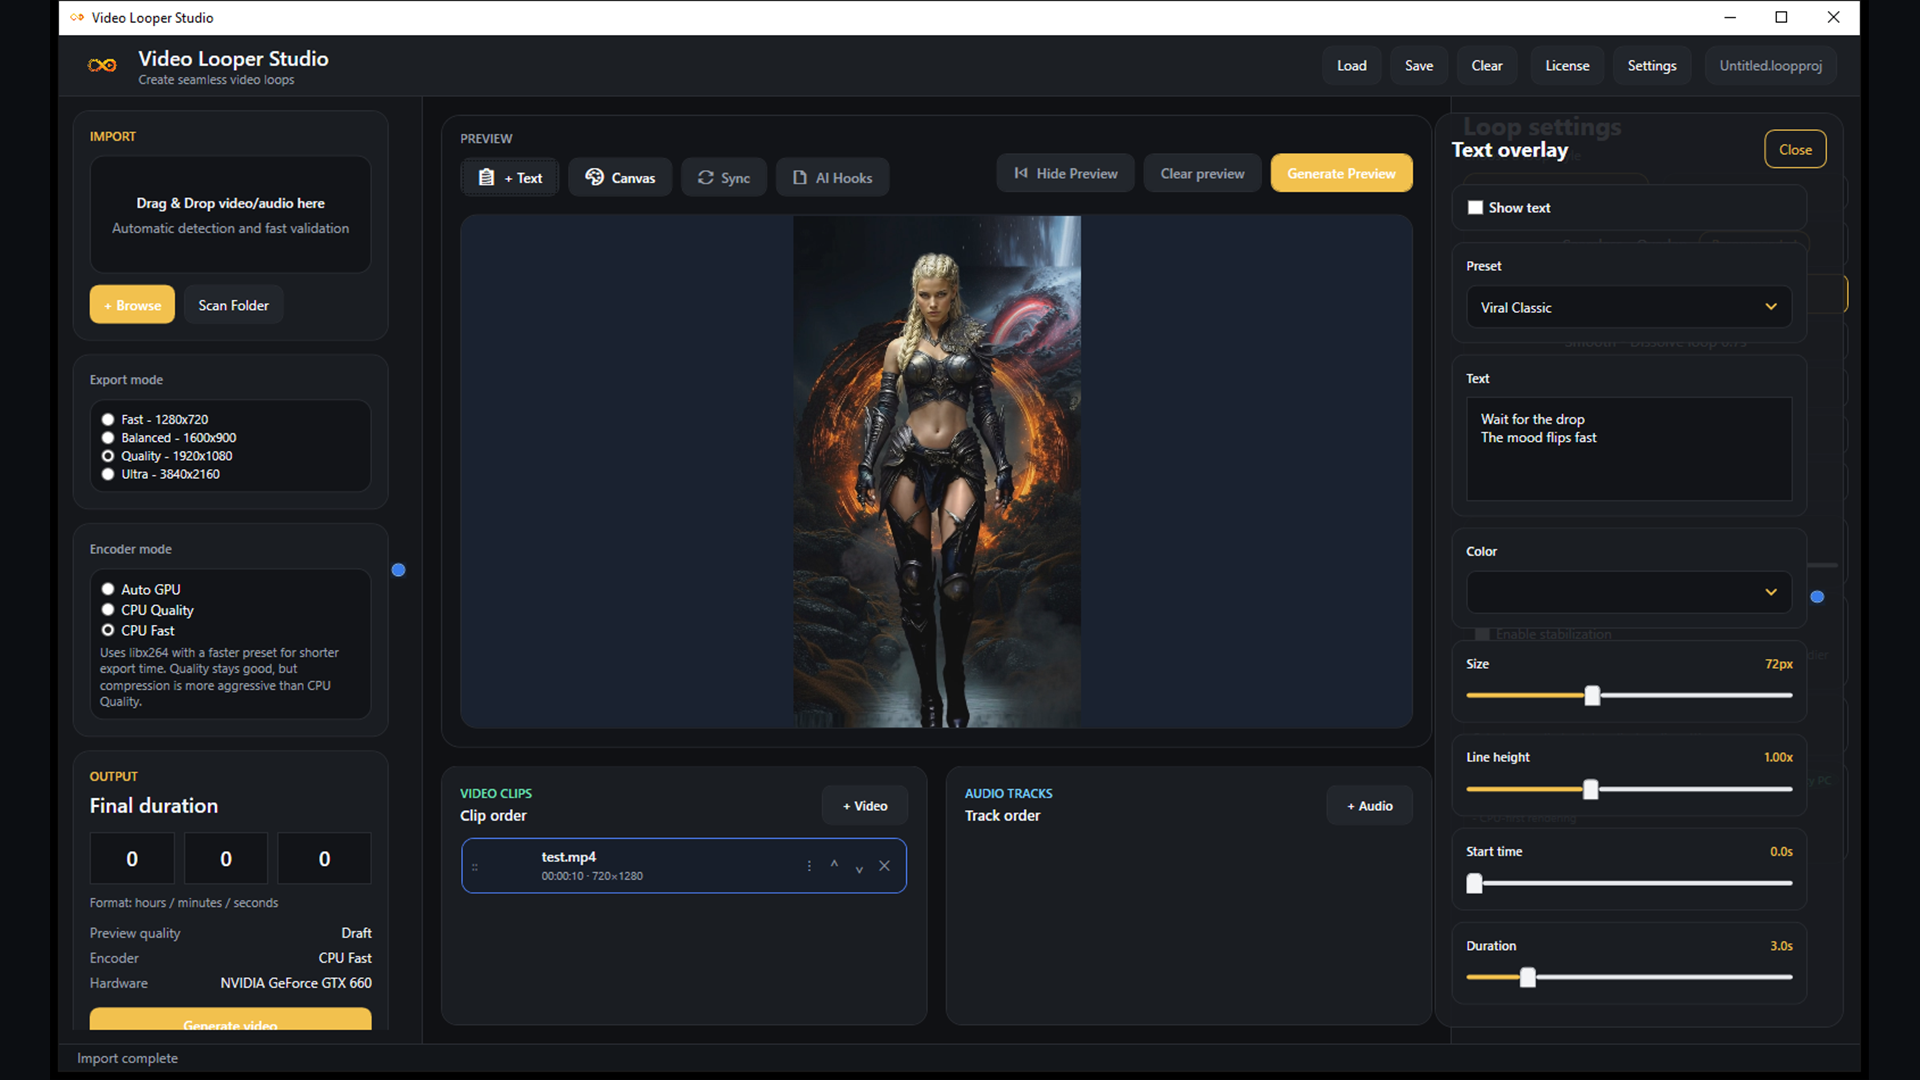Screen dimensions: 1920x1080
Task: Add a clip with + Video button
Action: tap(865, 806)
